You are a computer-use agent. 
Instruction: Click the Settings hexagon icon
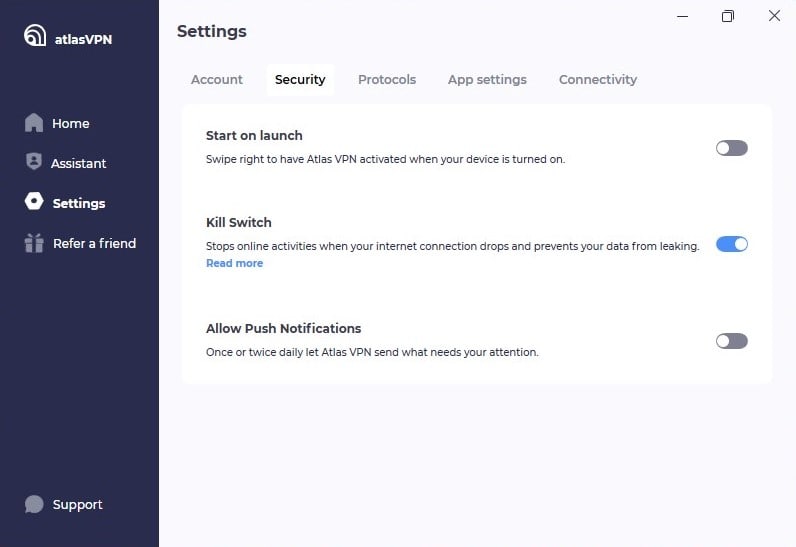[34, 202]
